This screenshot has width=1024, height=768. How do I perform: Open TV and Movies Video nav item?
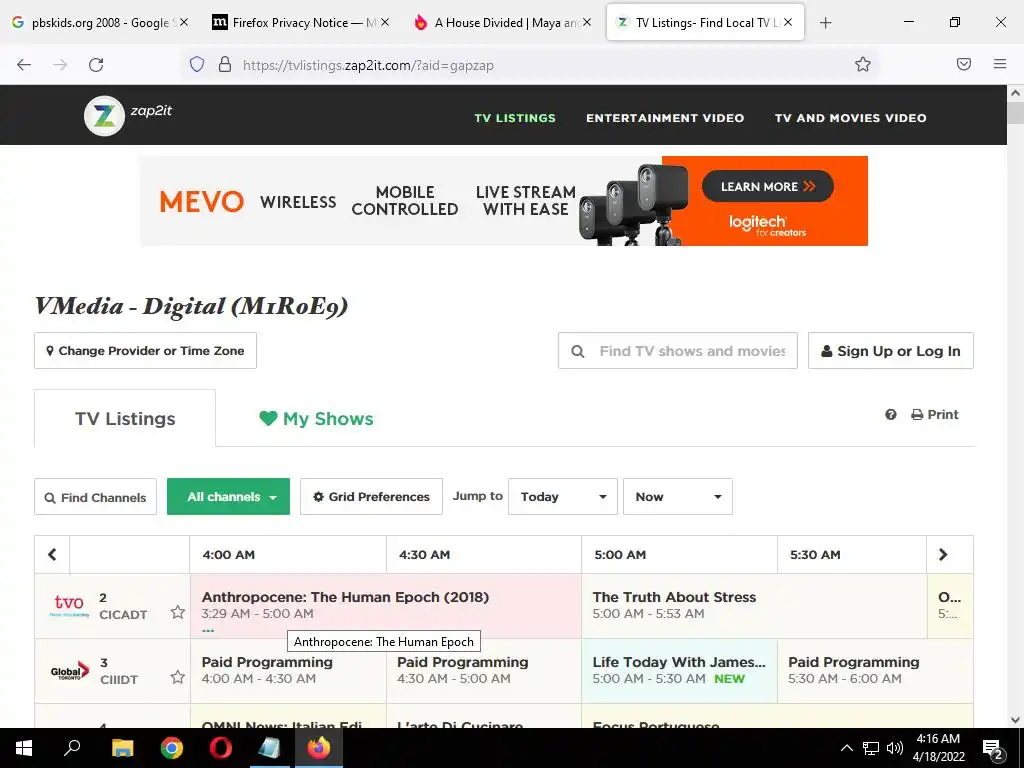[x=850, y=118]
